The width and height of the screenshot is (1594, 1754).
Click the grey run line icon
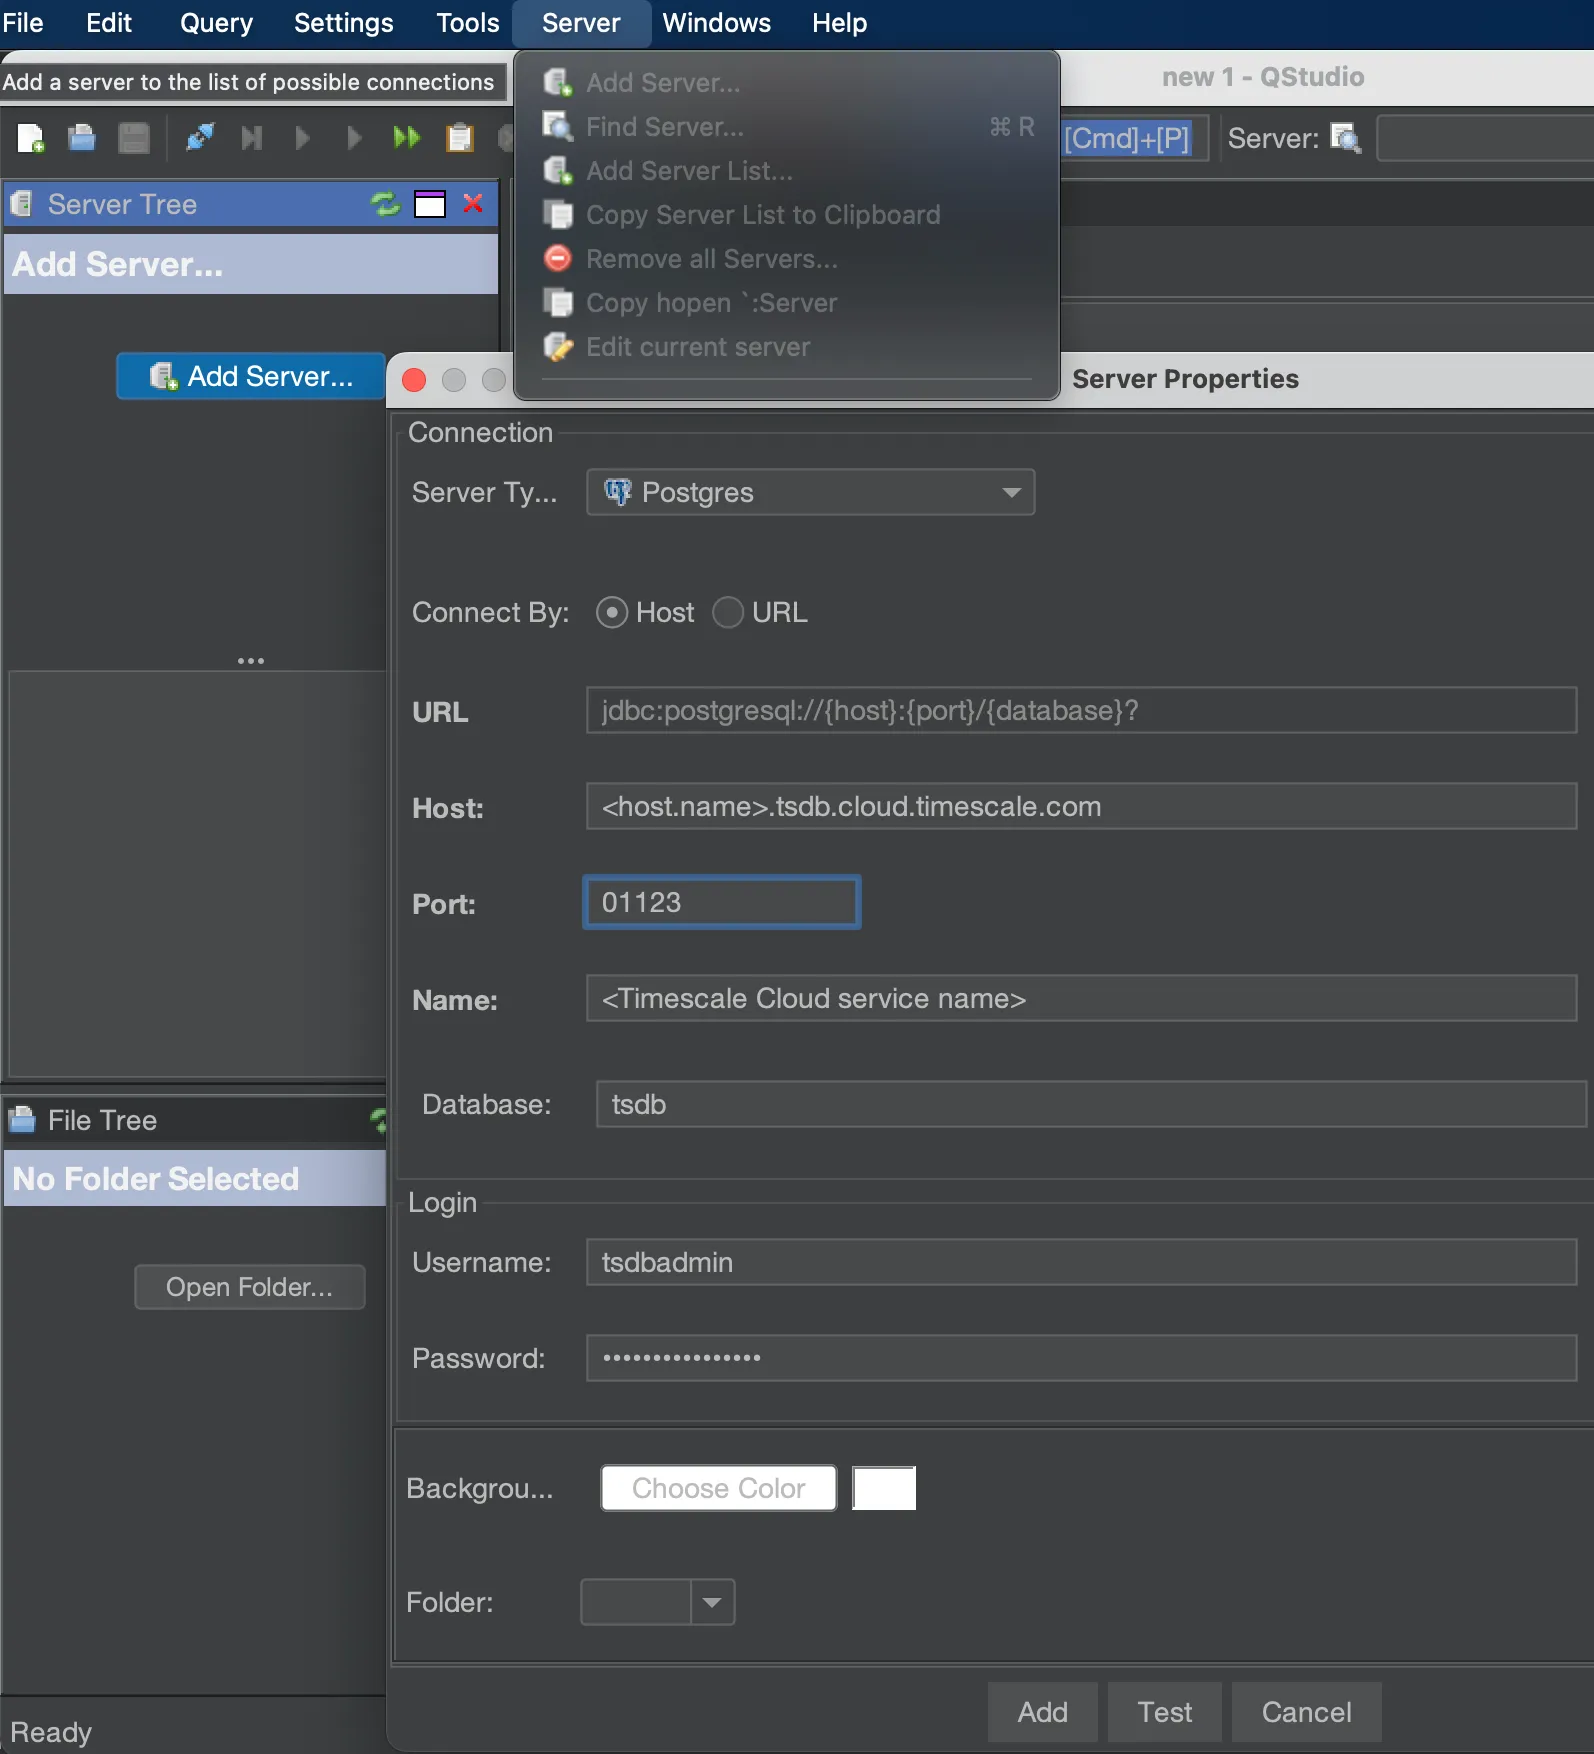tap(353, 138)
